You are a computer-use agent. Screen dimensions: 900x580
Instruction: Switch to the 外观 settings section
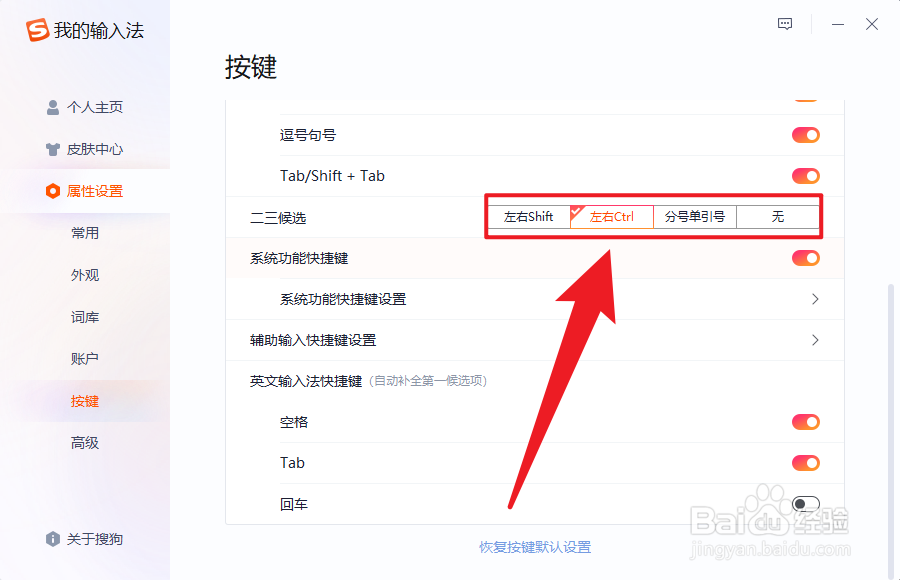tap(85, 274)
